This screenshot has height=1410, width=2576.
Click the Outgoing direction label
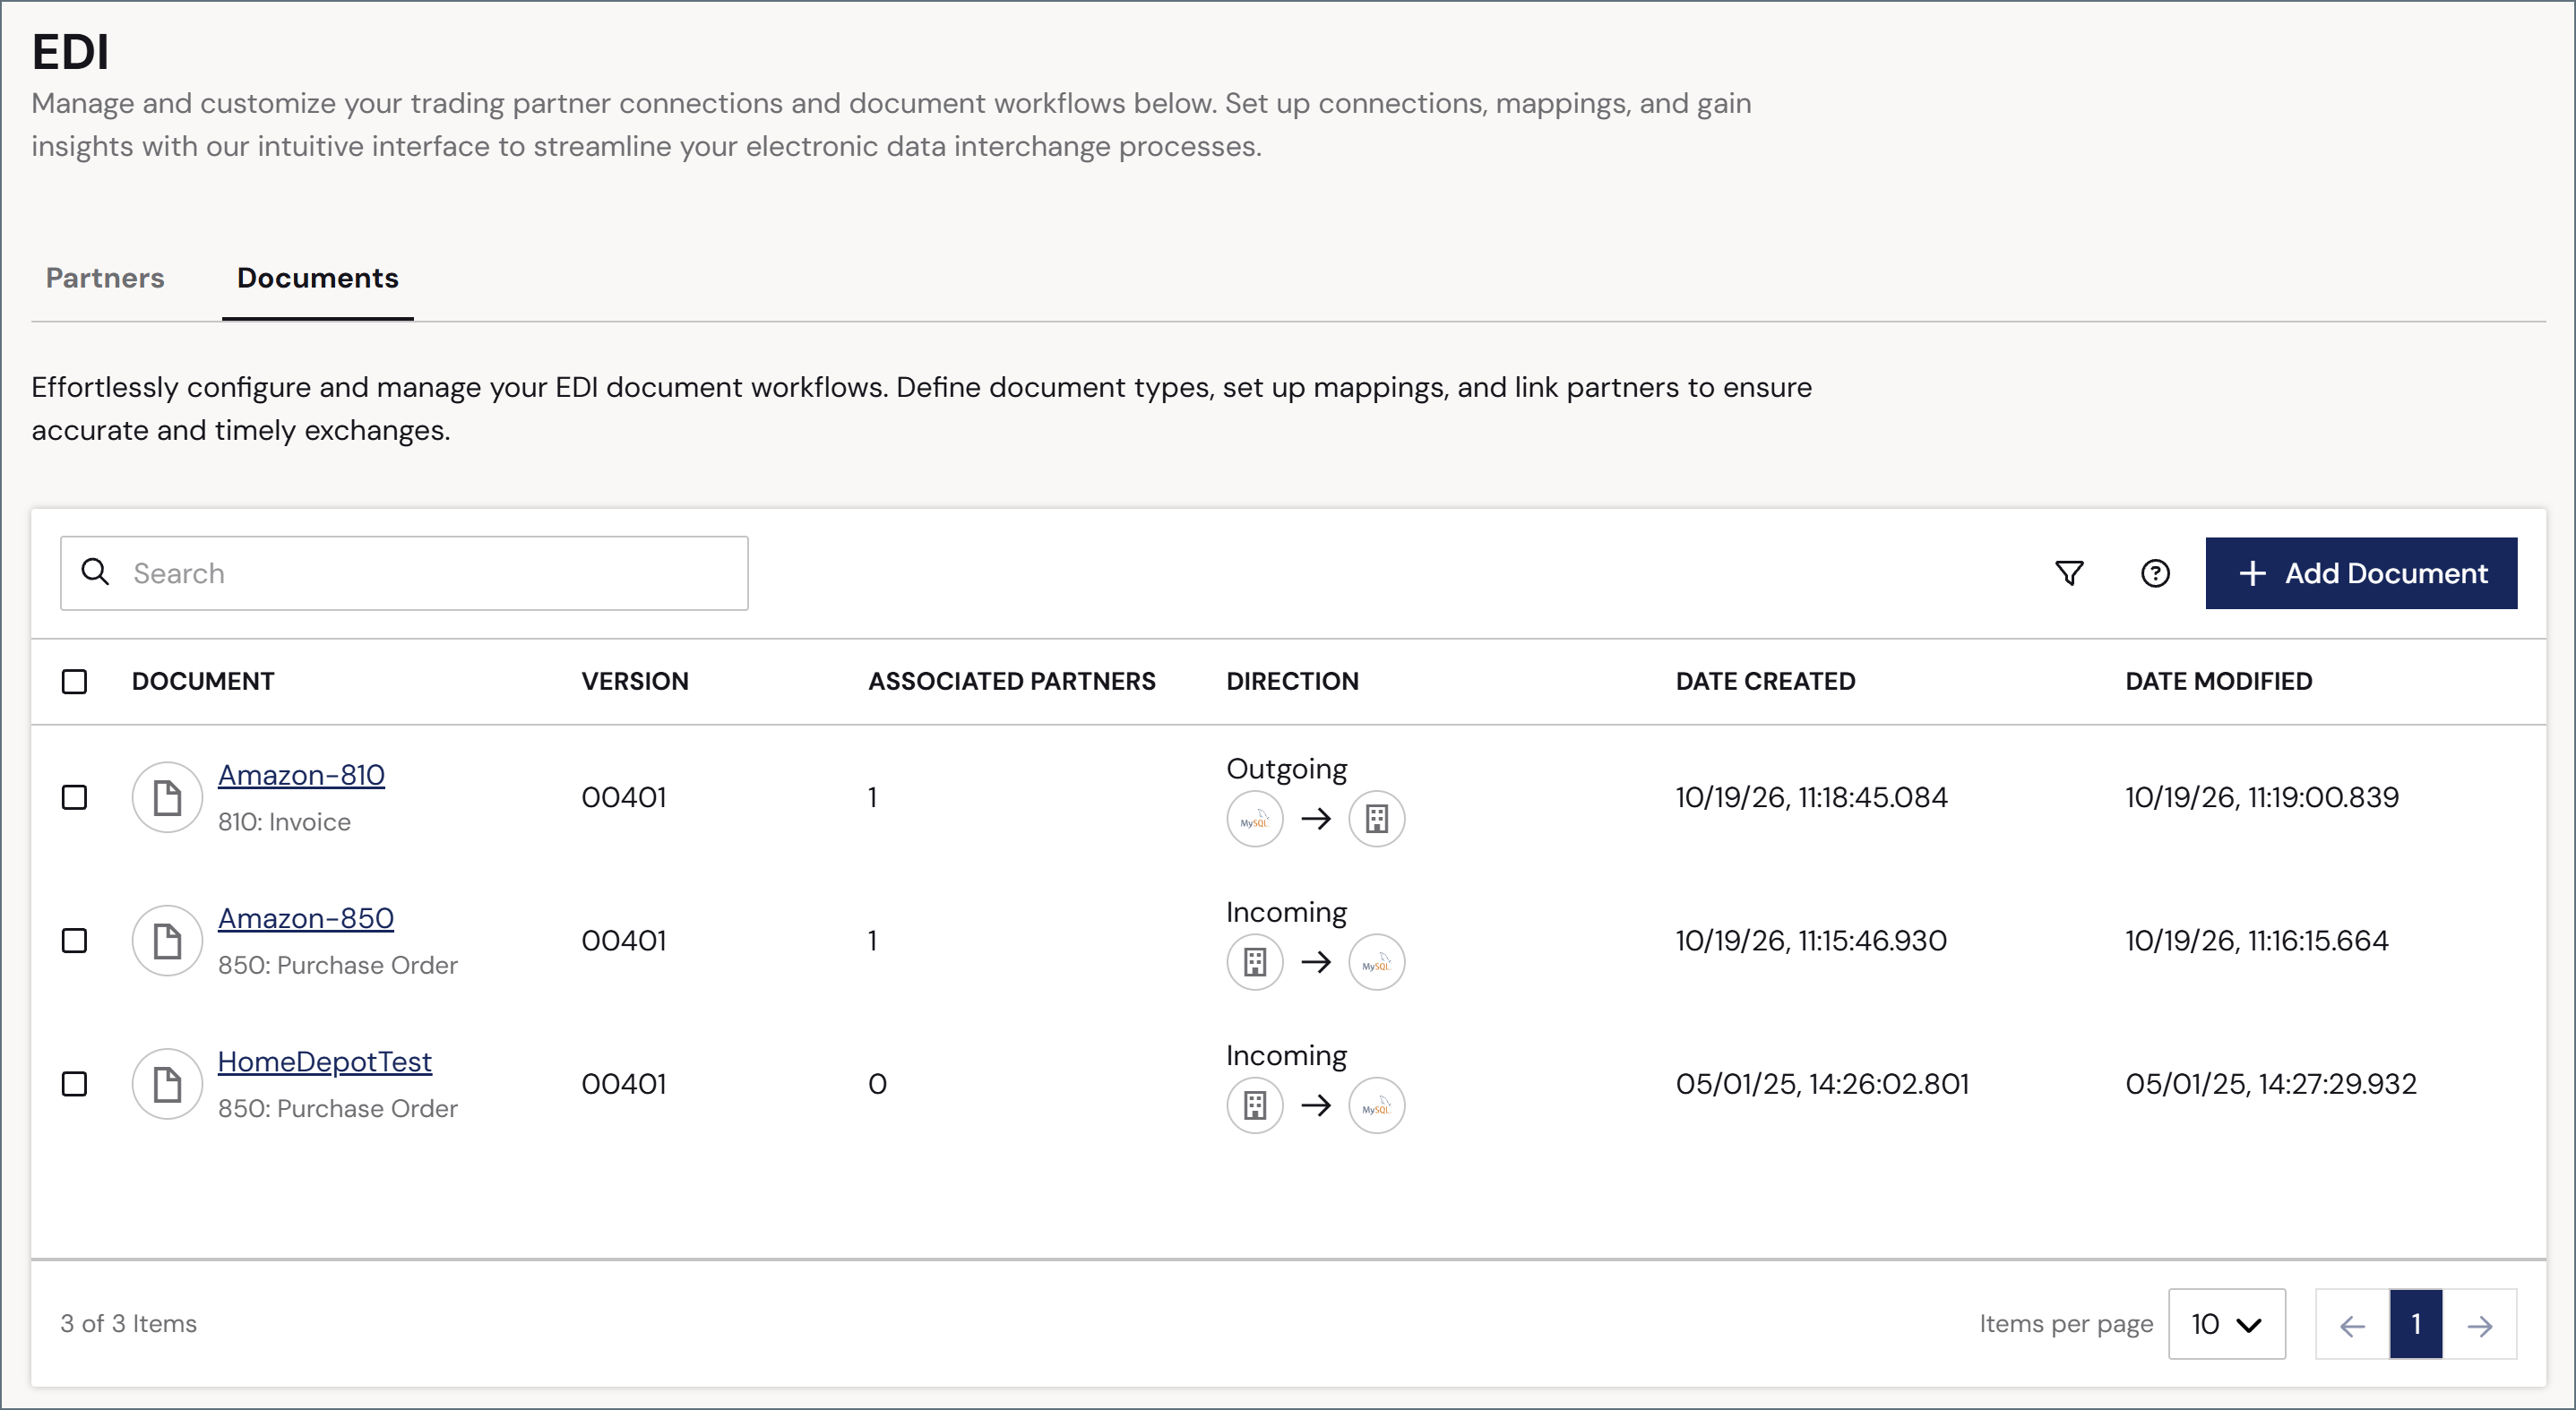point(1287,769)
